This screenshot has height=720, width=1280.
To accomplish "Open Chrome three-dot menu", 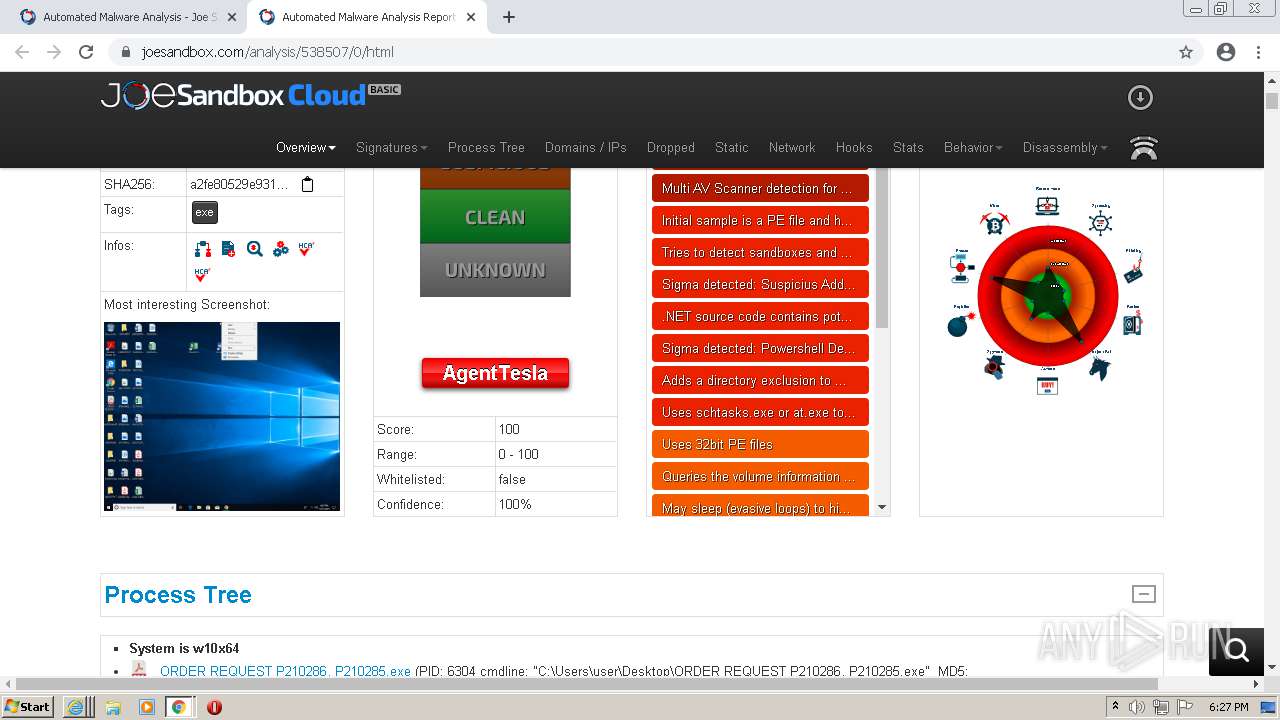I will tap(1258, 52).
